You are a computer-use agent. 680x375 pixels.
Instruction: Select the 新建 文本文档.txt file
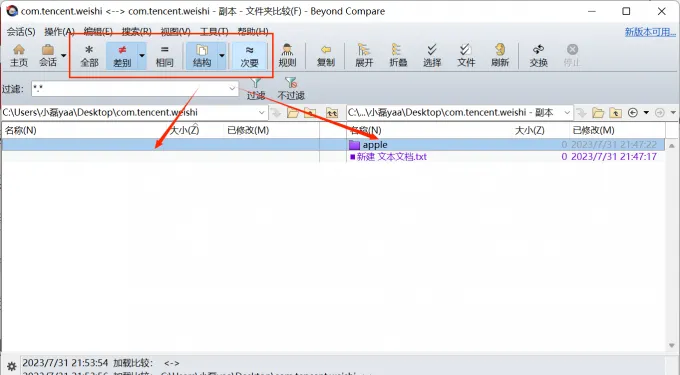click(x=392, y=157)
